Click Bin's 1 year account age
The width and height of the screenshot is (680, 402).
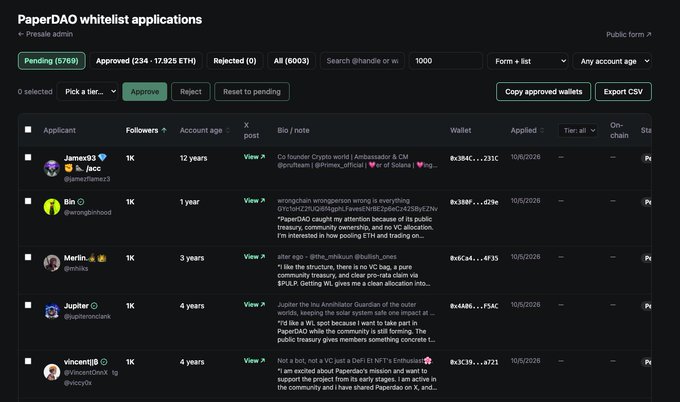pyautogui.click(x=190, y=202)
